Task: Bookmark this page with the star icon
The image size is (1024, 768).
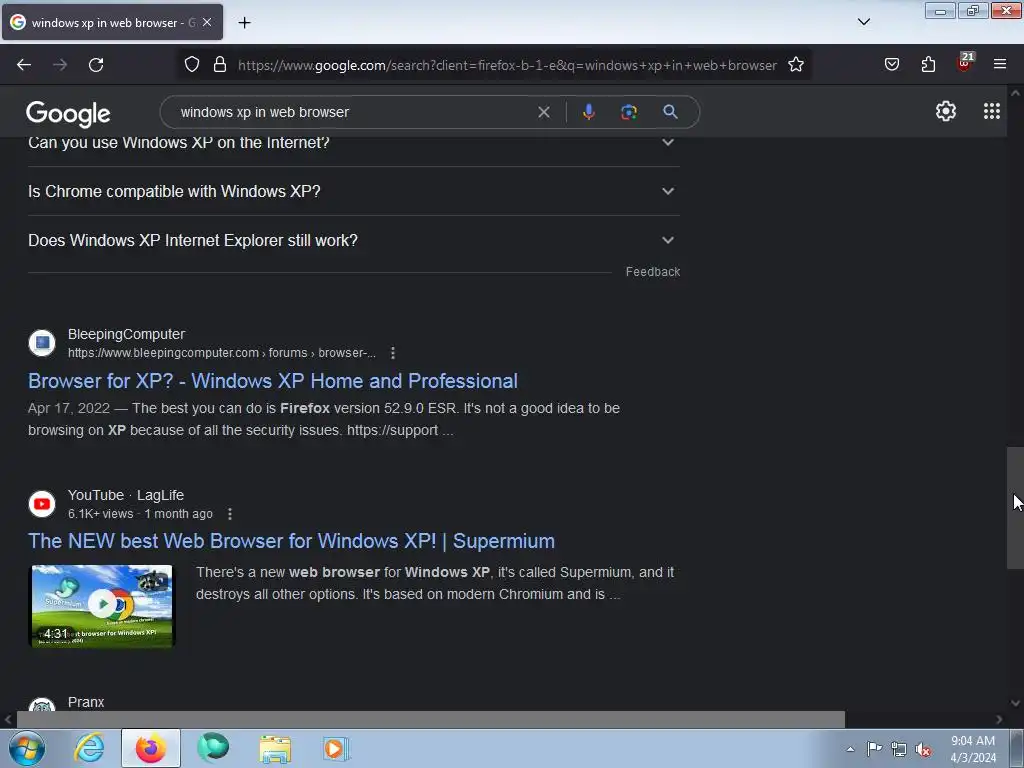Action: (795, 65)
